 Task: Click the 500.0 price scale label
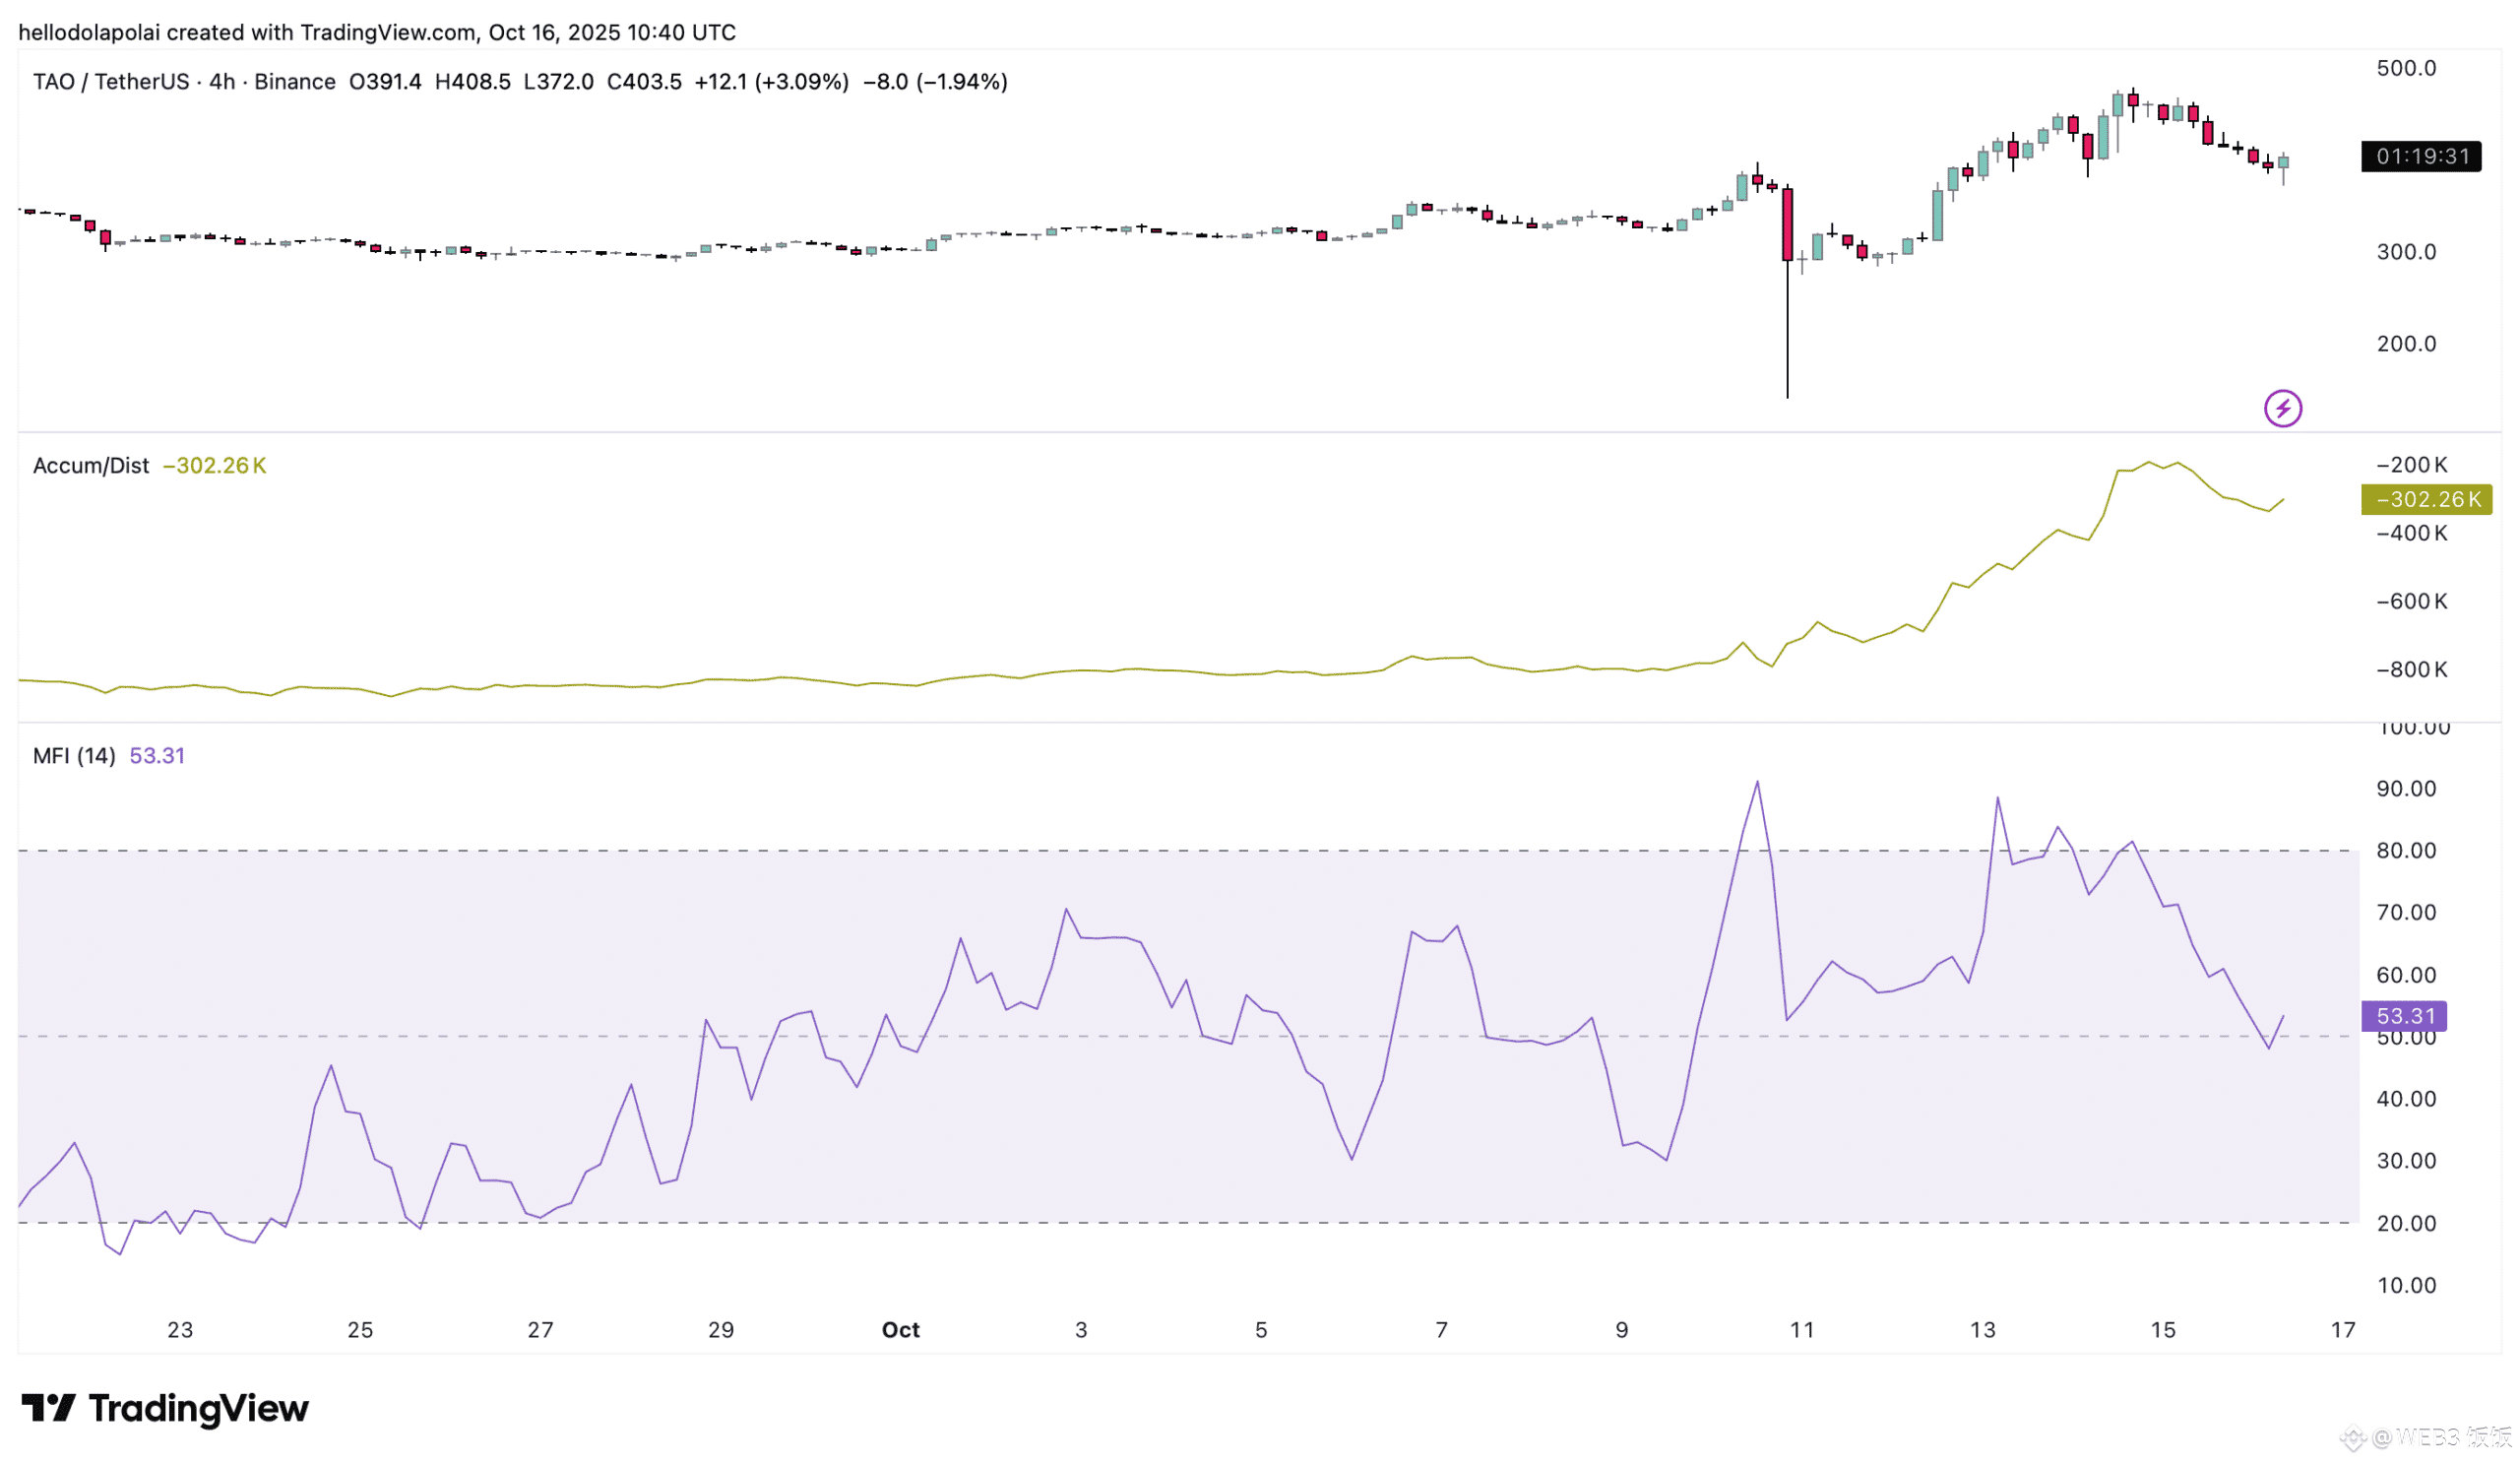[2406, 68]
